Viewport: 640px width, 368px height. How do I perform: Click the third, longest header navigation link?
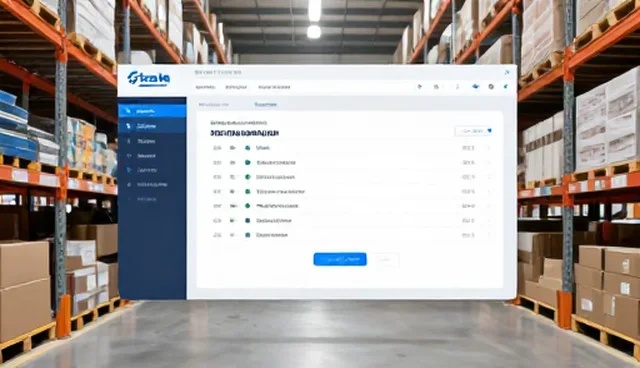pyautogui.click(x=274, y=87)
